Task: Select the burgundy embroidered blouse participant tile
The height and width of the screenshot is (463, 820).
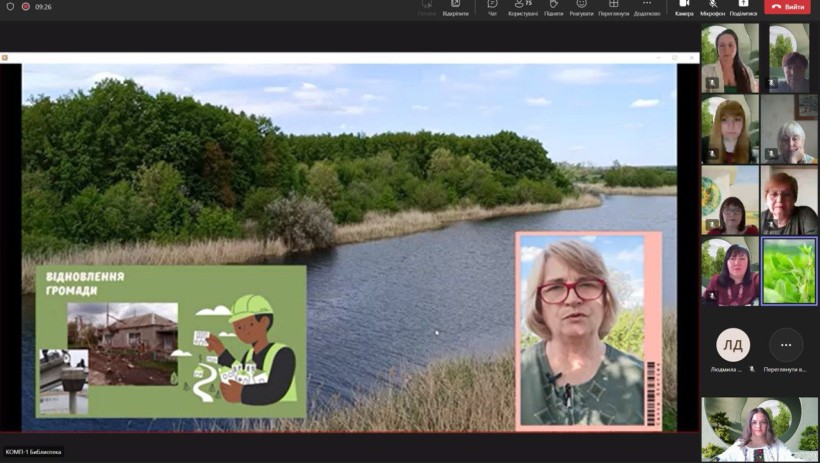Action: pyautogui.click(x=730, y=271)
